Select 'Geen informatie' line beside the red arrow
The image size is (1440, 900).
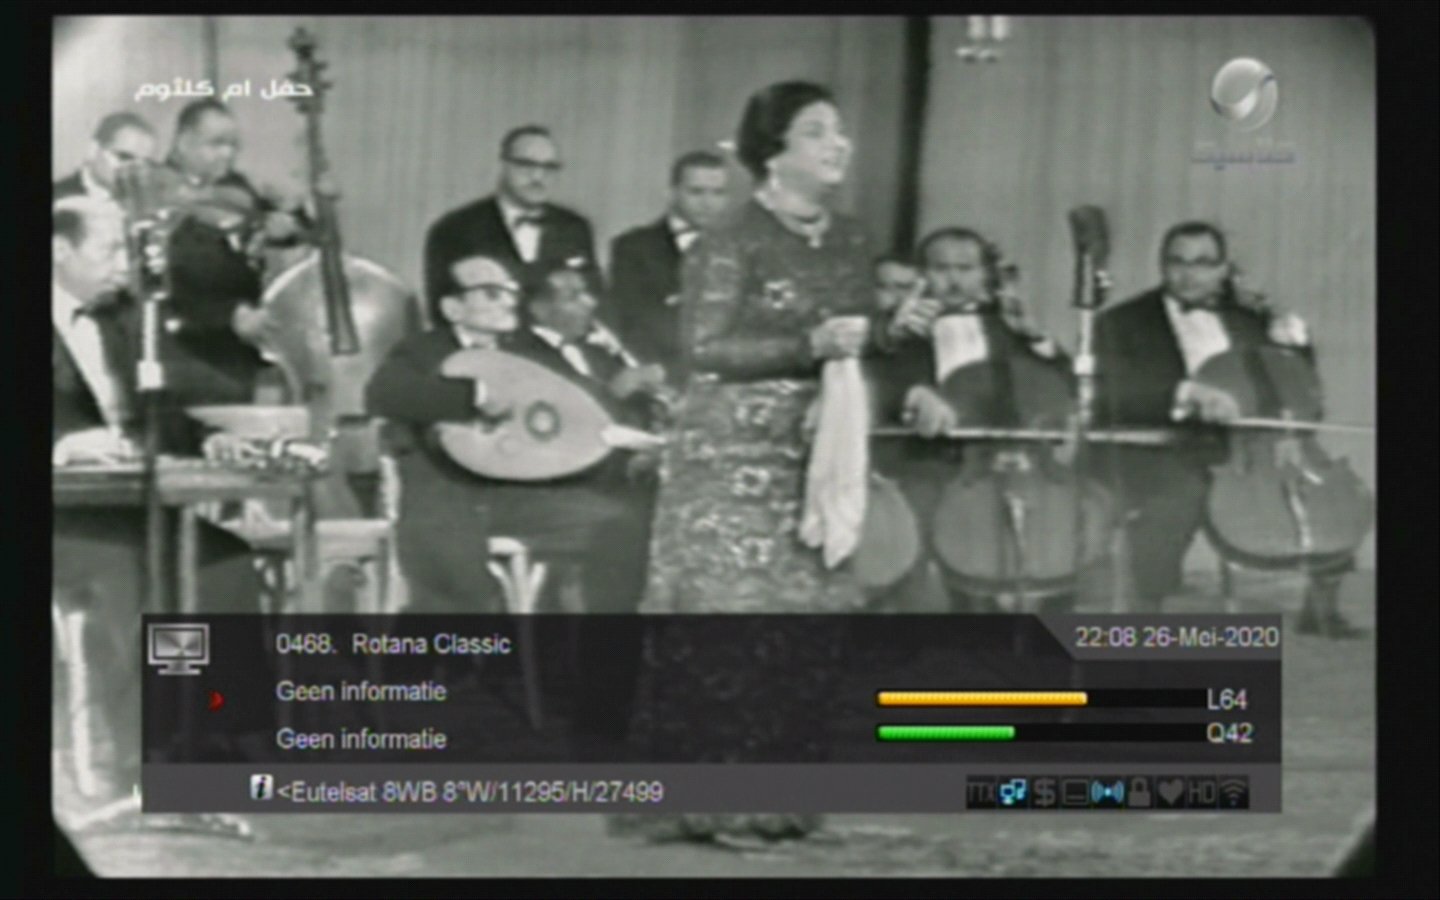(361, 692)
